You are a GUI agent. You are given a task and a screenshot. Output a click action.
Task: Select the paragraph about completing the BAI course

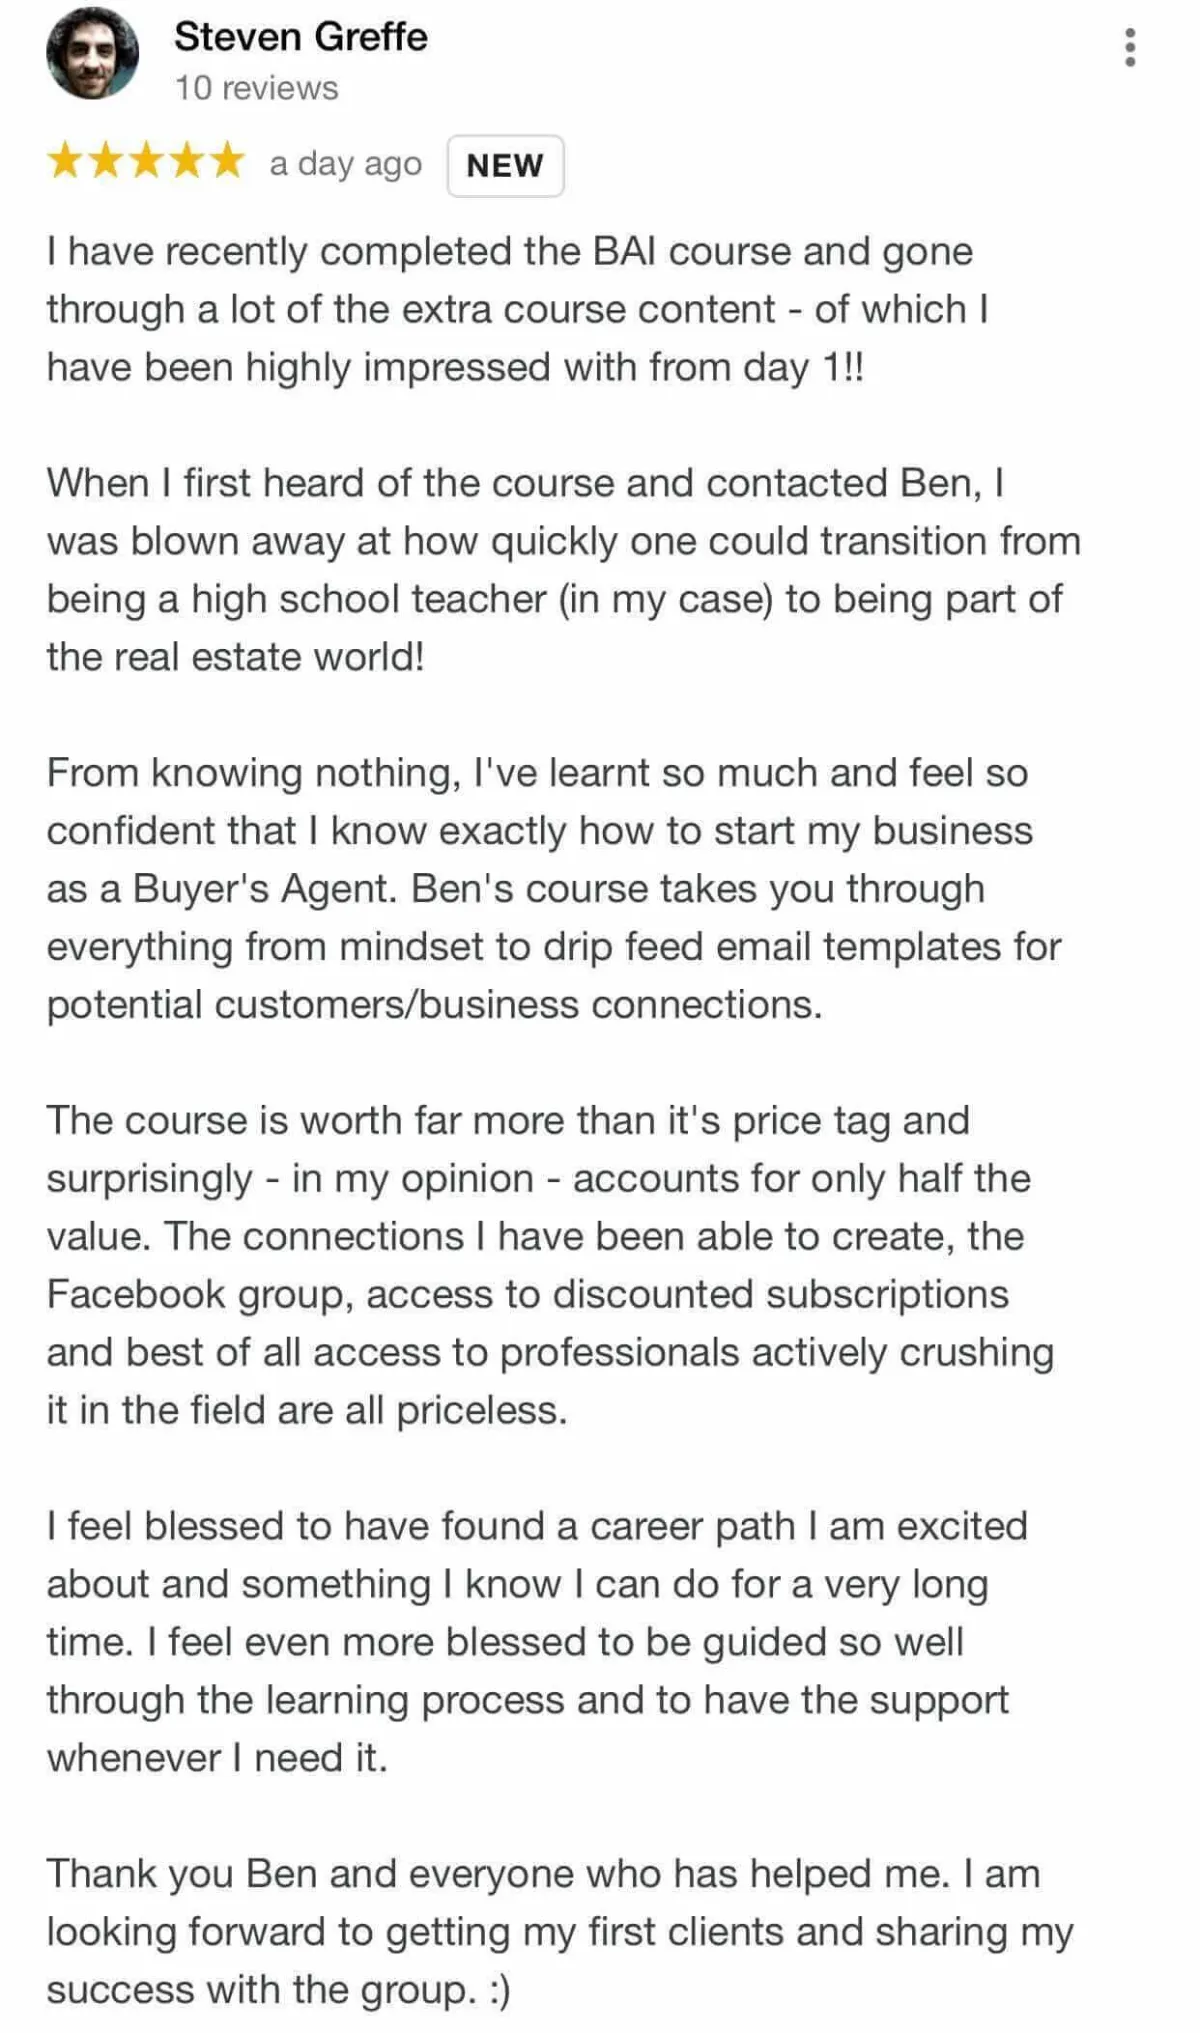click(518, 310)
